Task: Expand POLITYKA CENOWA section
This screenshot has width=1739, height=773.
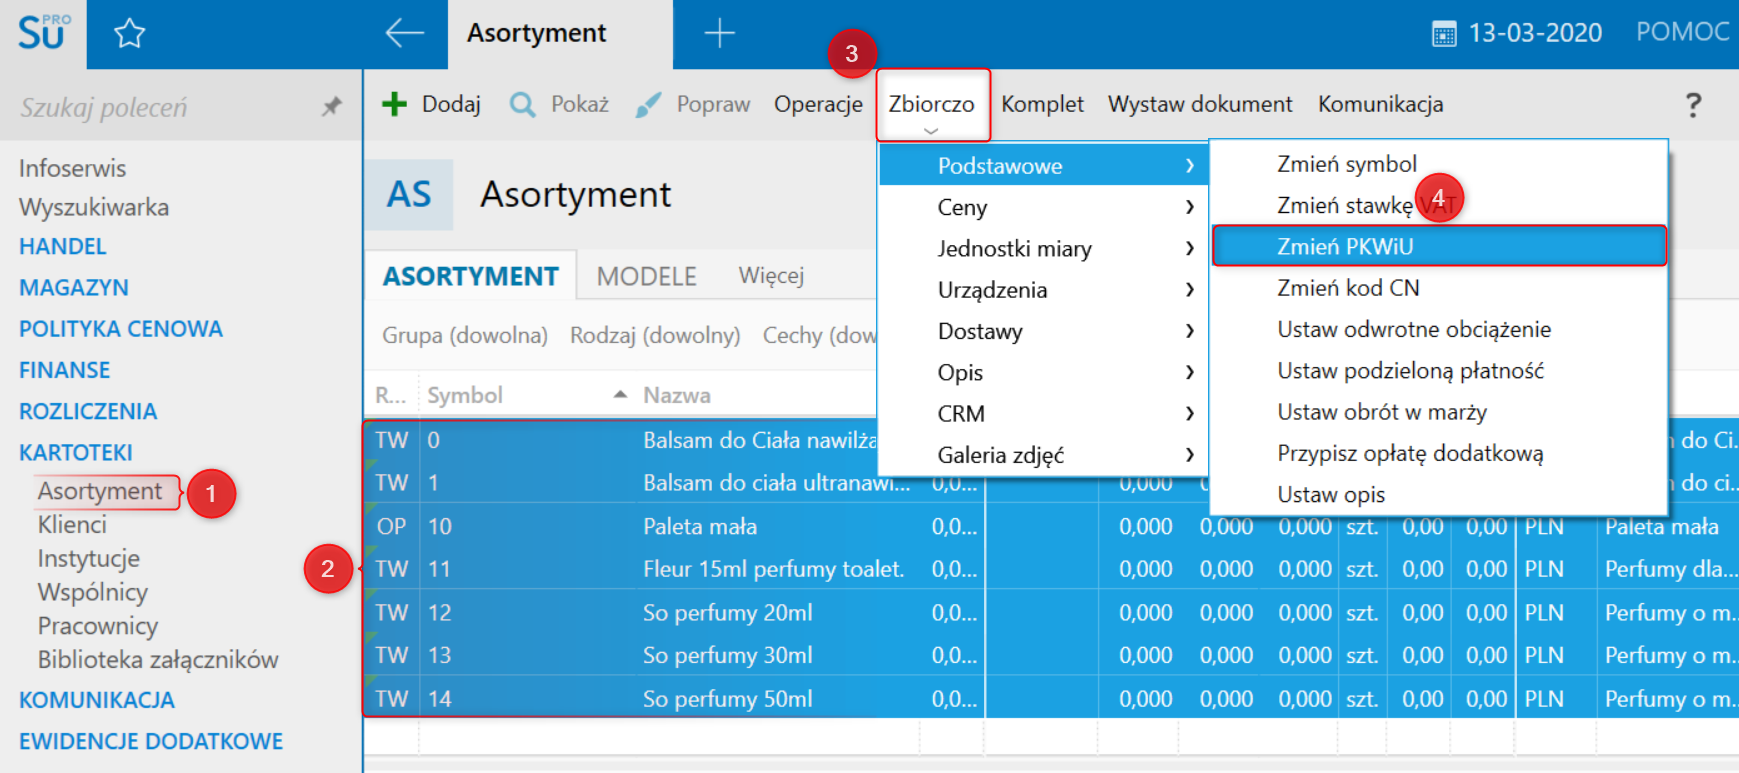Action: pos(120,329)
